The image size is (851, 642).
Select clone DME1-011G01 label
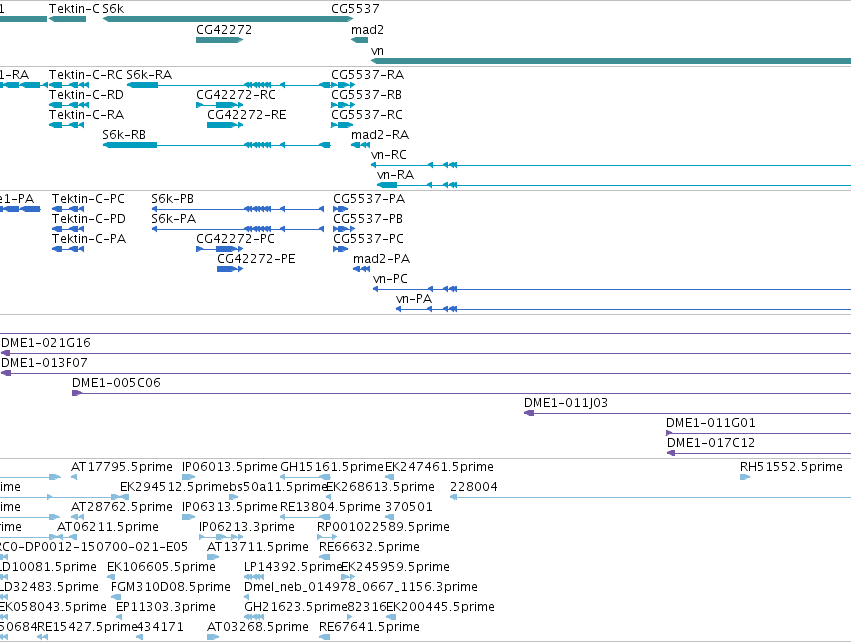[711, 423]
